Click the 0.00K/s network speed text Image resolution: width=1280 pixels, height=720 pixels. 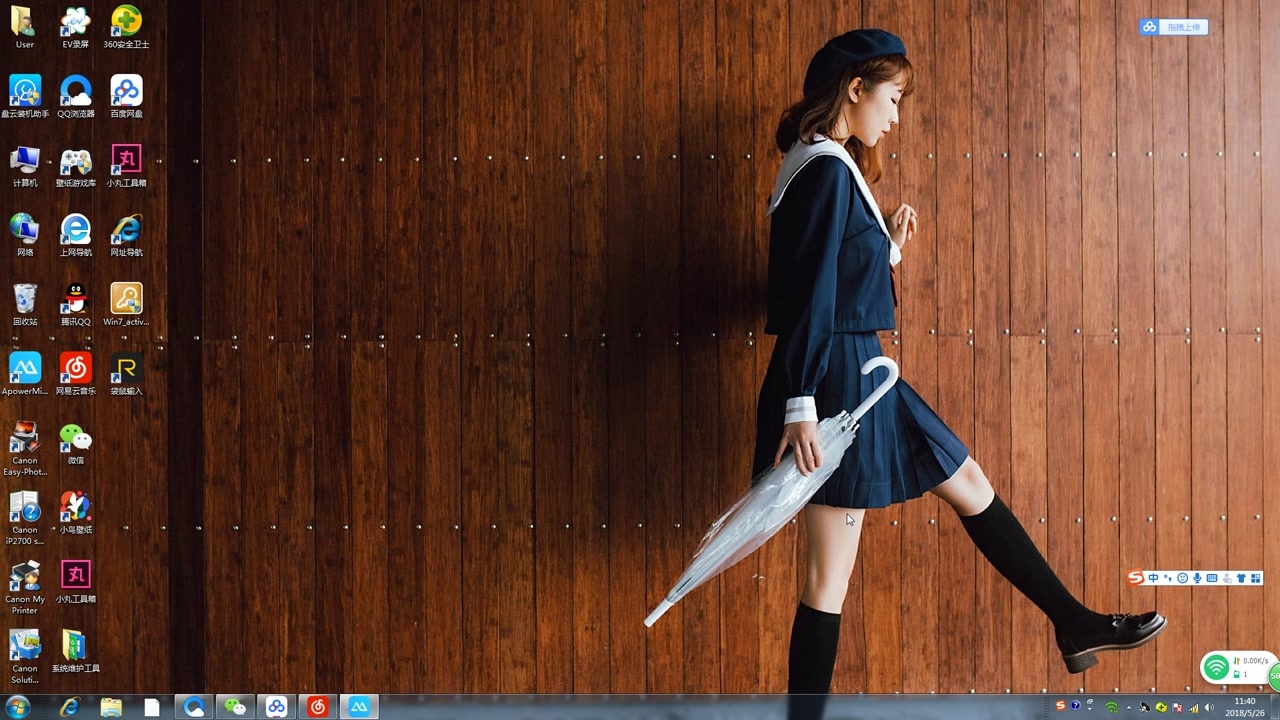click(1256, 661)
